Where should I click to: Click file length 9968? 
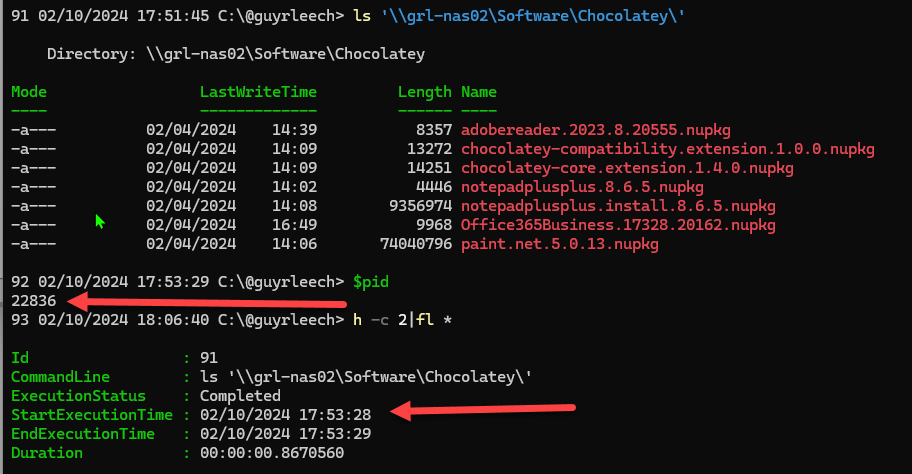click(434, 225)
